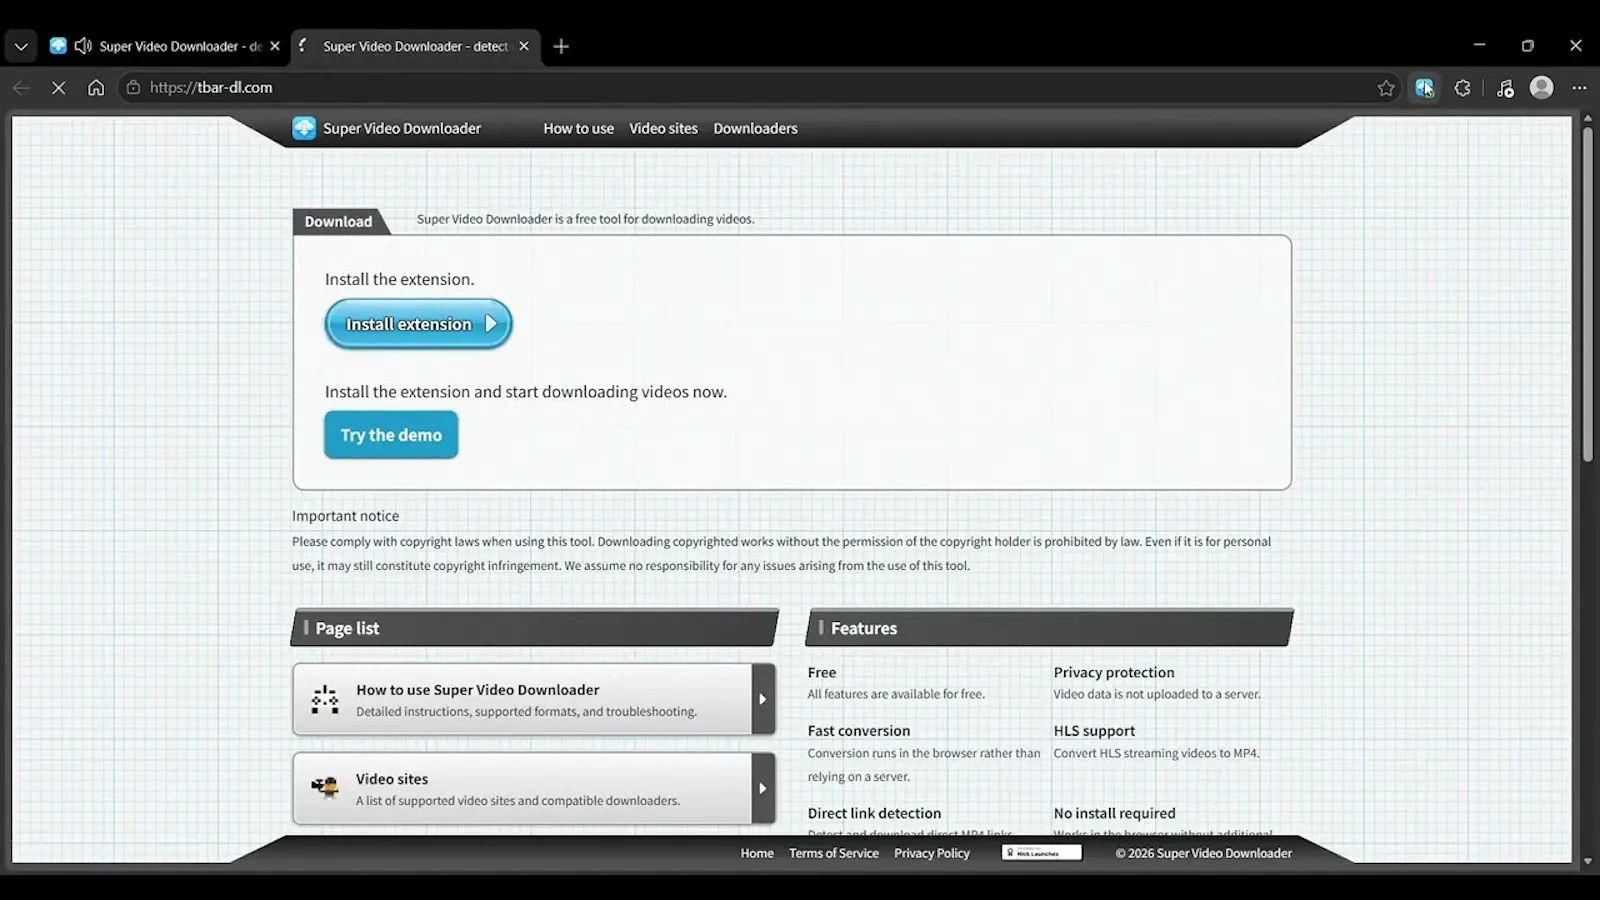This screenshot has height=900, width=1600.
Task: Click the Super Video Downloader site logo
Action: pyautogui.click(x=387, y=128)
